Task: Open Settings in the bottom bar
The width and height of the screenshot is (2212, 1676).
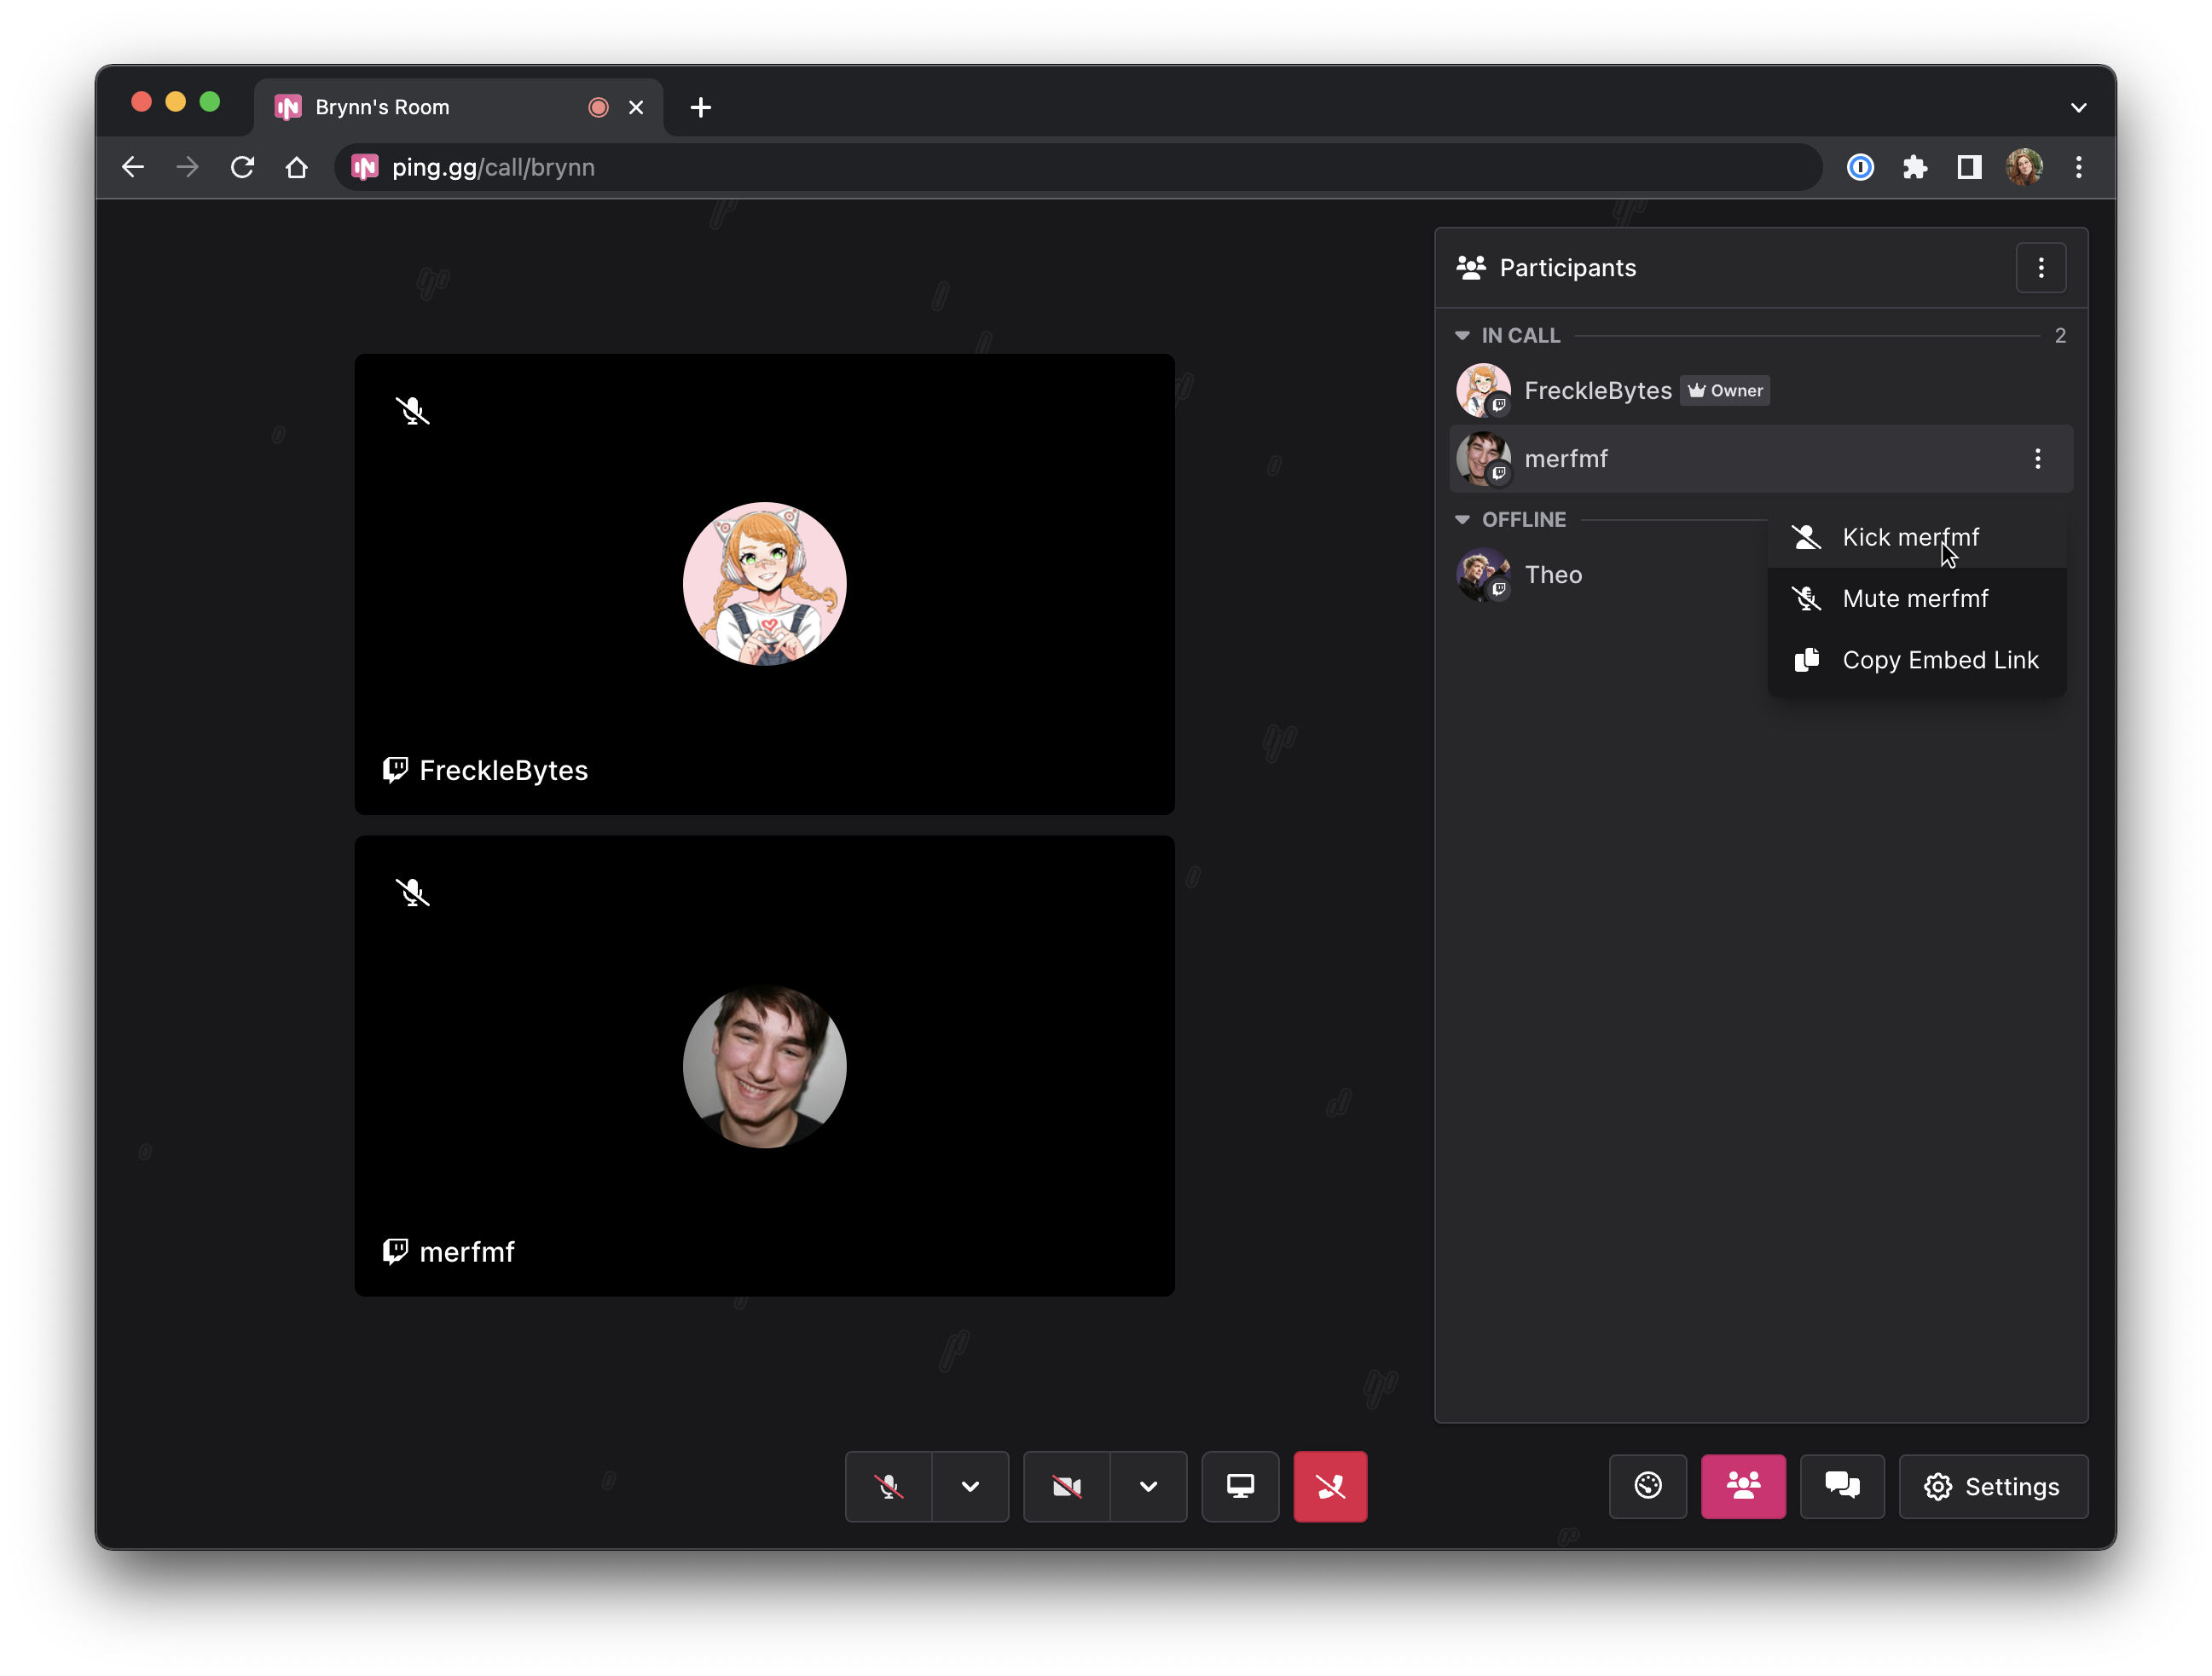Action: pos(1992,1486)
